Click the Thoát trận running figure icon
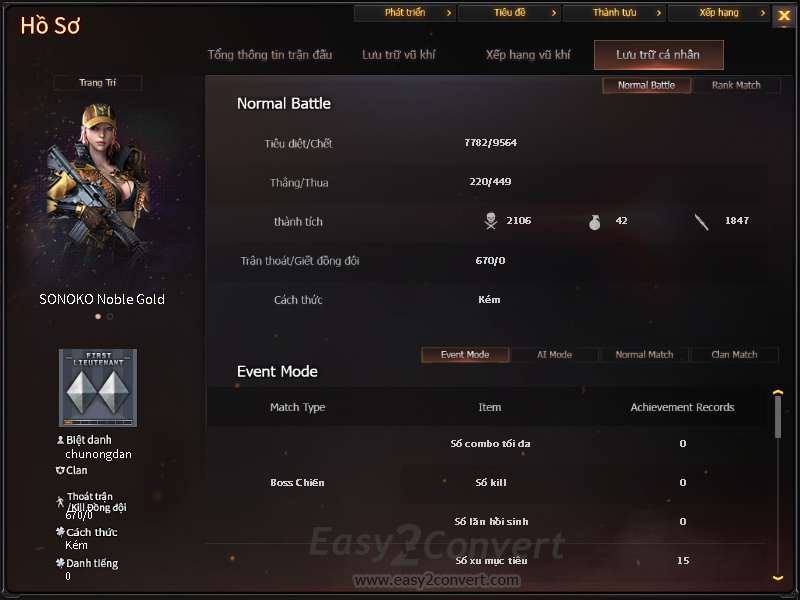 point(60,502)
